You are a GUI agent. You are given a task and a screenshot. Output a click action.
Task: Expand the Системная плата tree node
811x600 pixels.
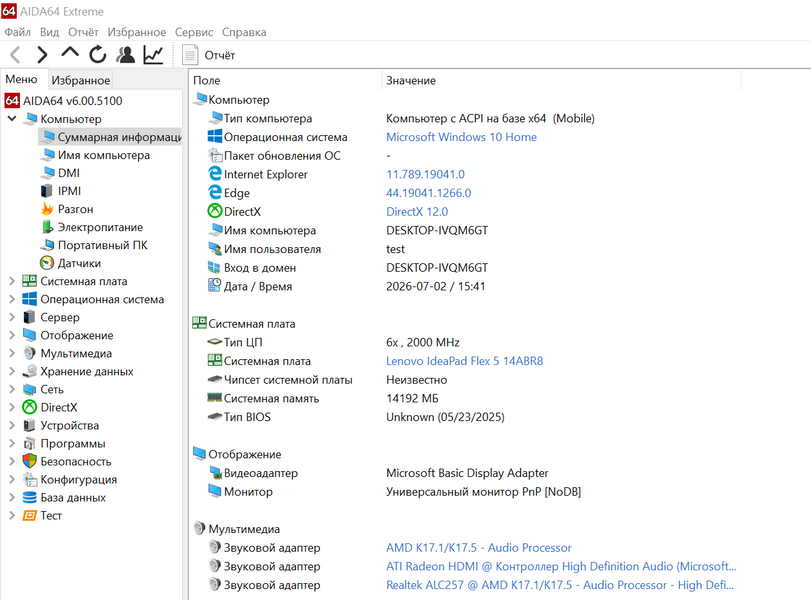click(x=12, y=281)
